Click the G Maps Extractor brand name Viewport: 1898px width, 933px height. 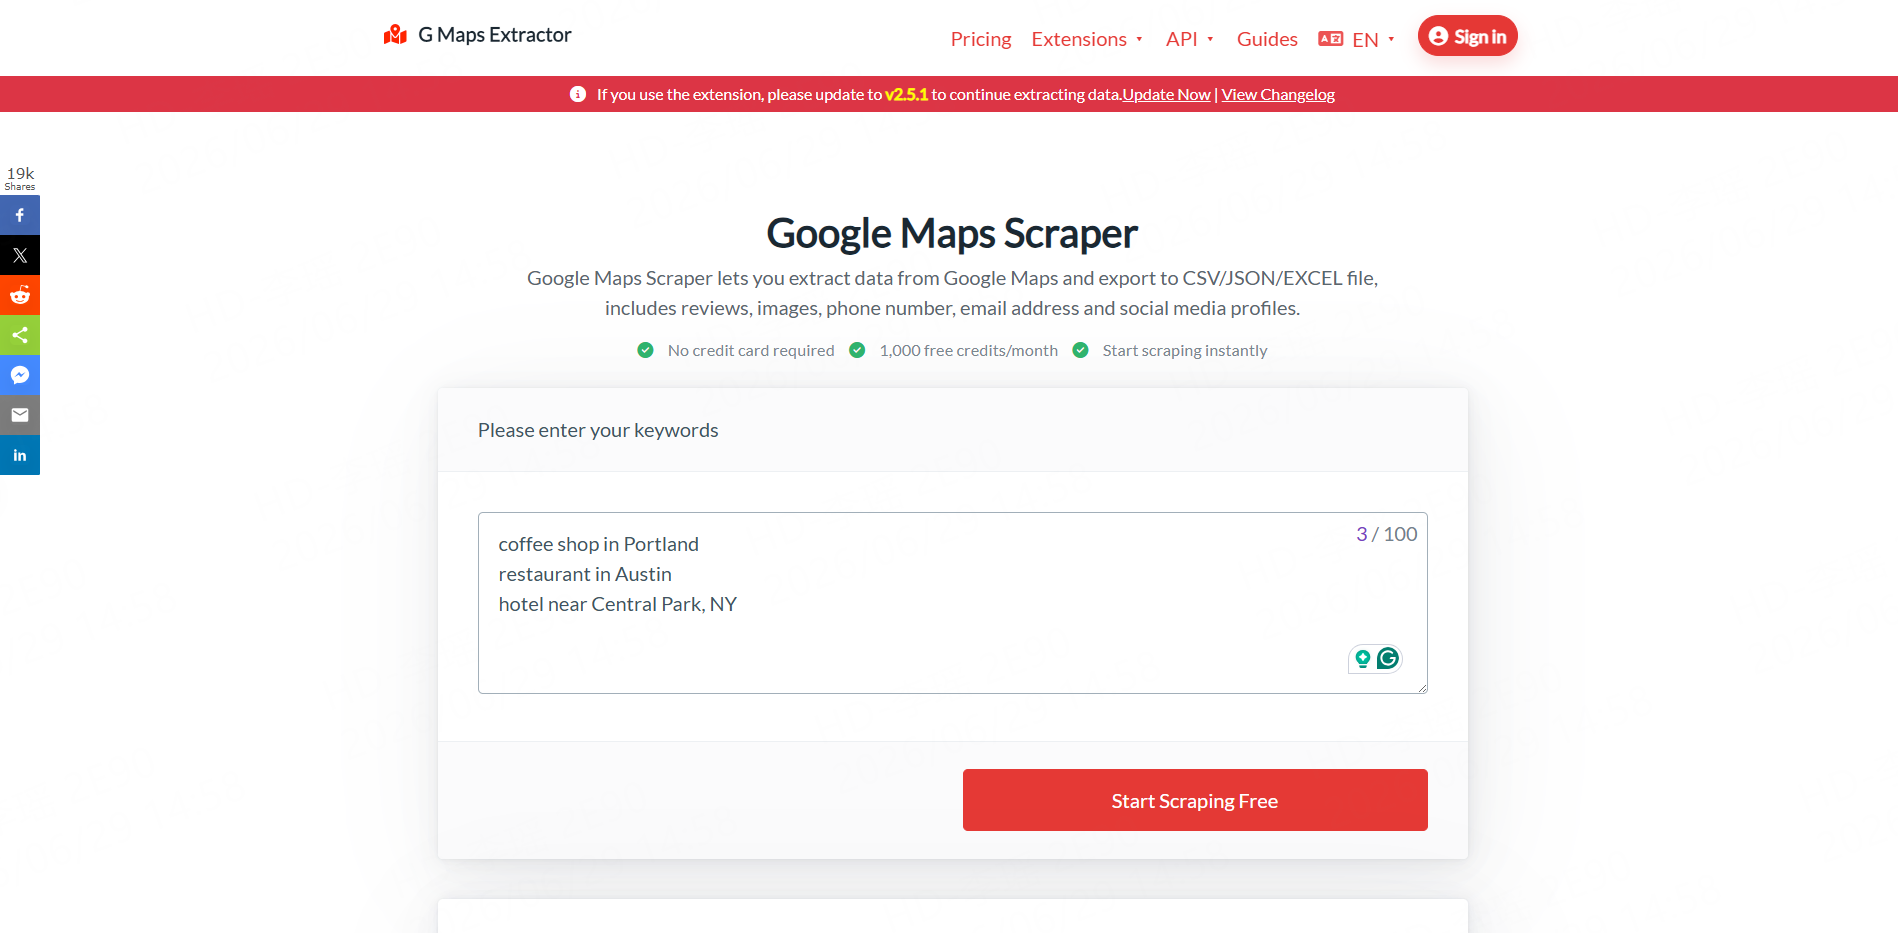tap(495, 35)
